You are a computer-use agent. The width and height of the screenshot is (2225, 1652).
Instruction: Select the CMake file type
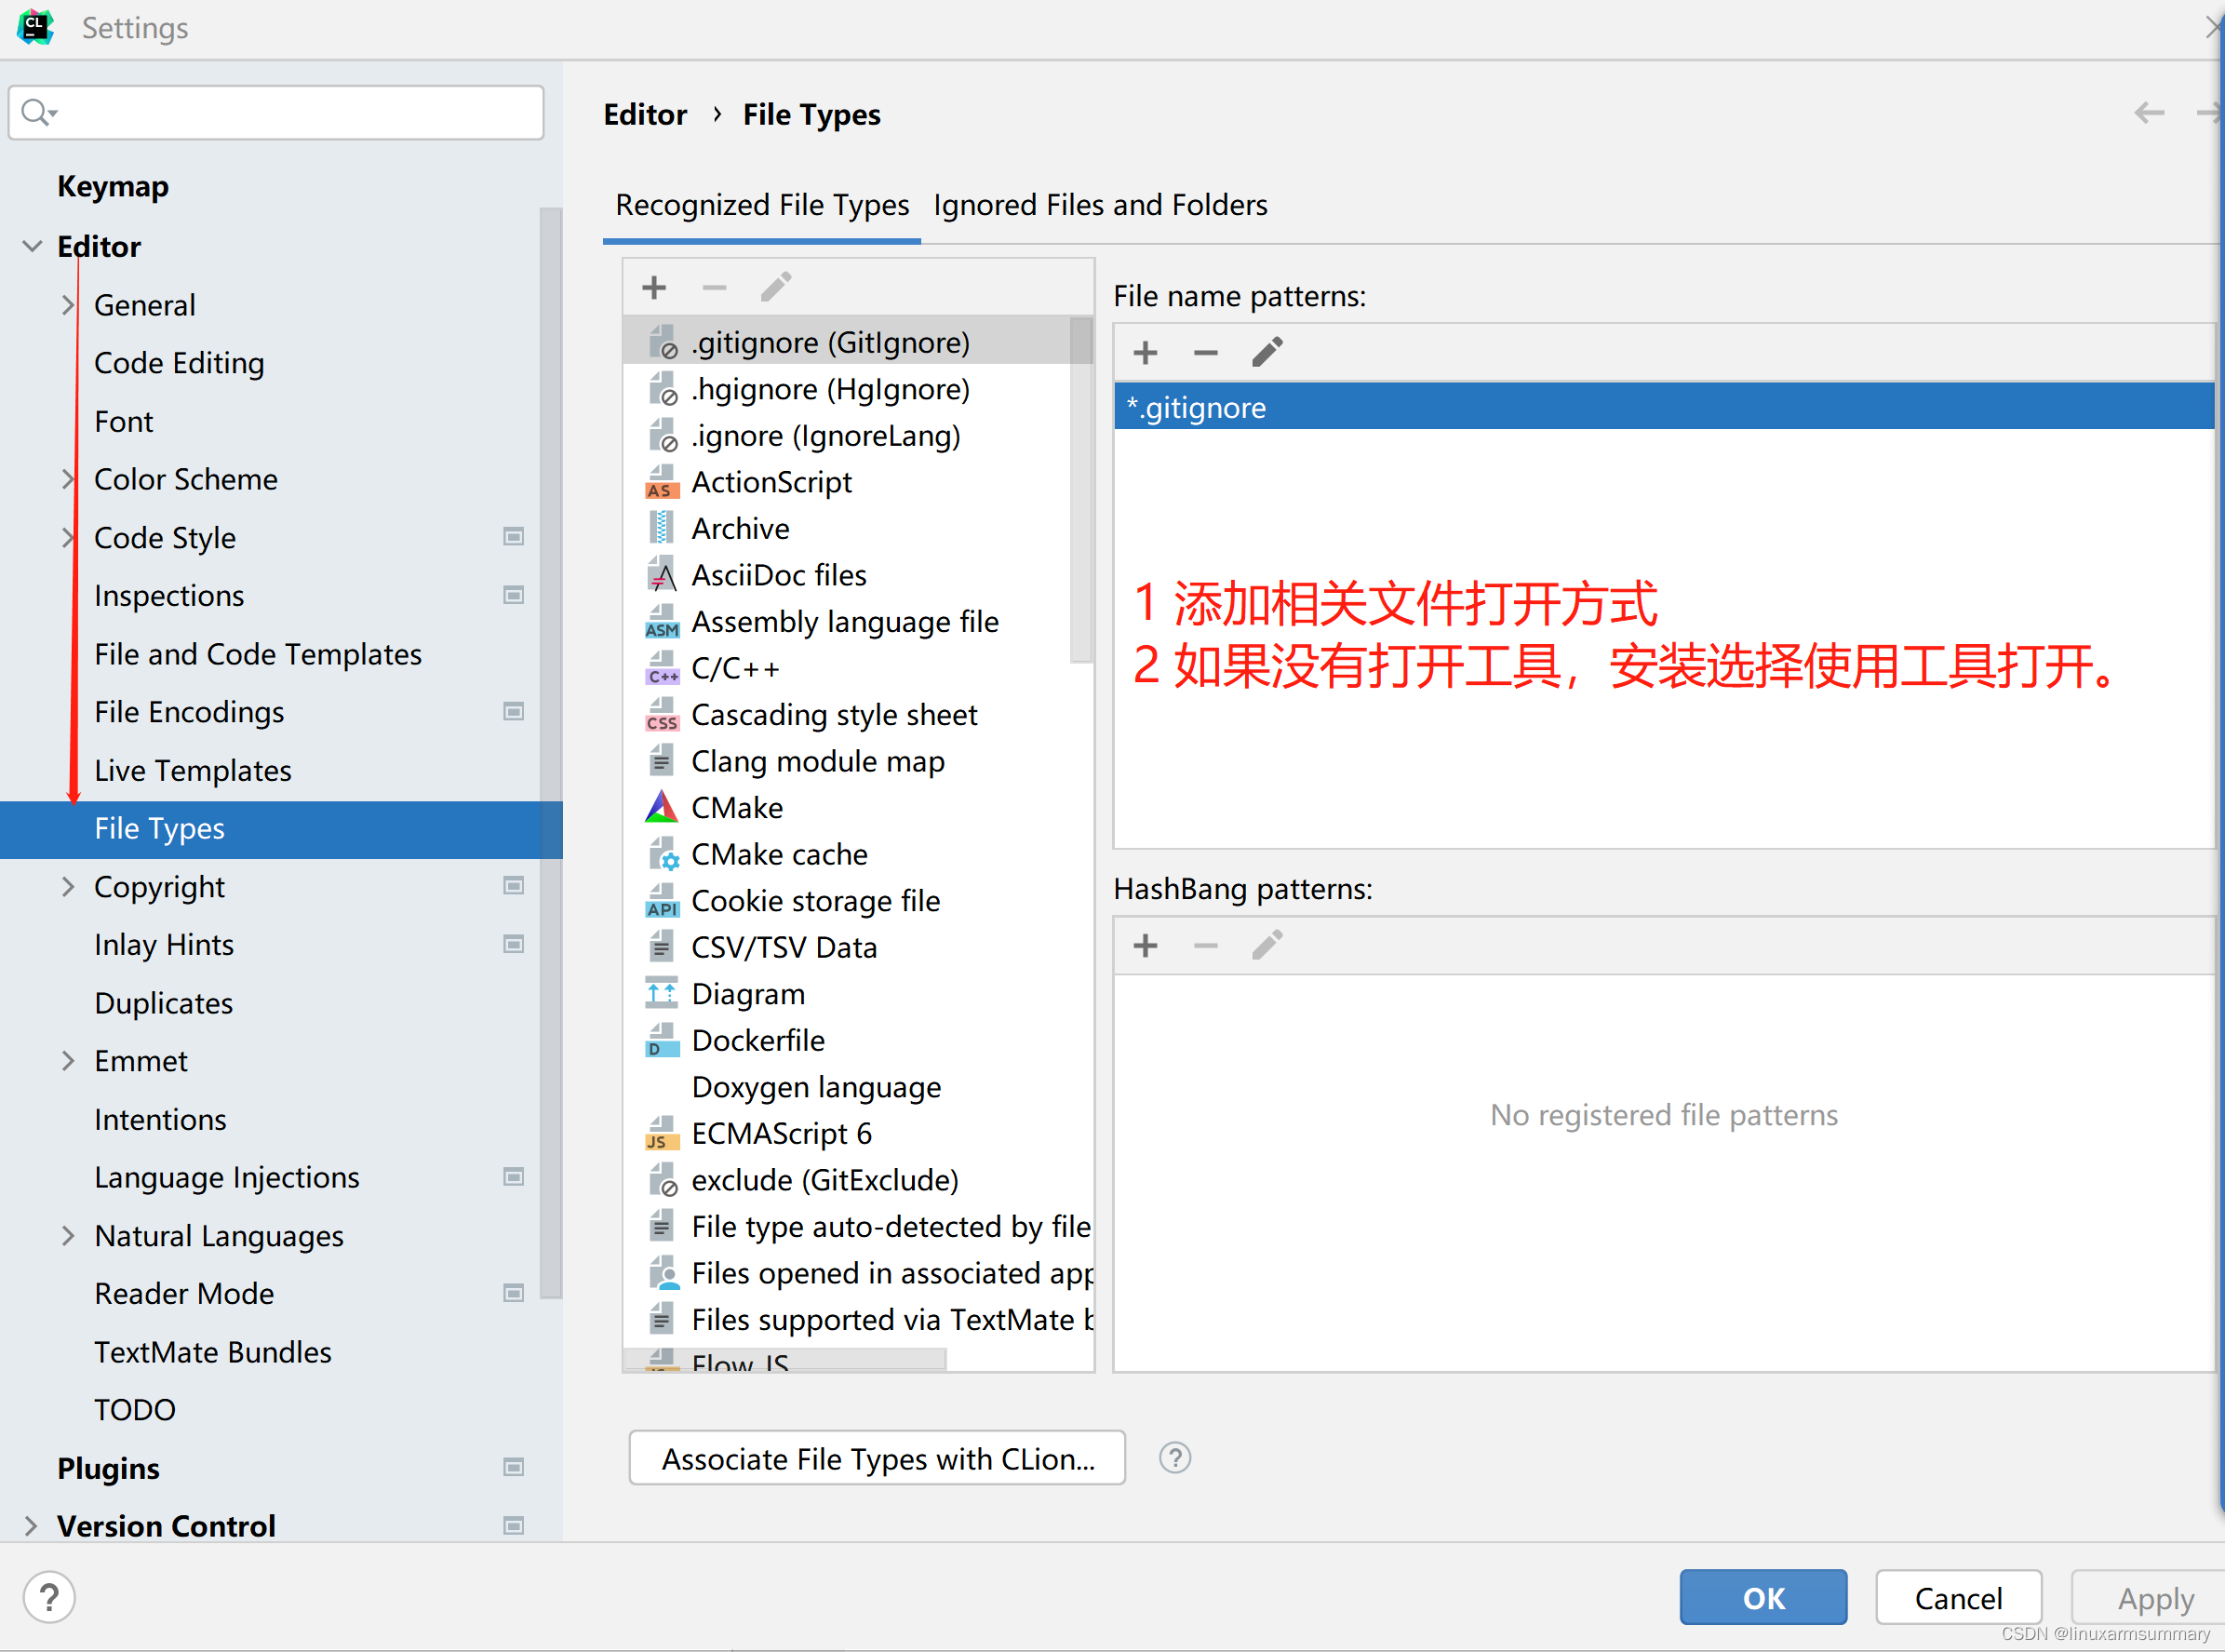[737, 807]
